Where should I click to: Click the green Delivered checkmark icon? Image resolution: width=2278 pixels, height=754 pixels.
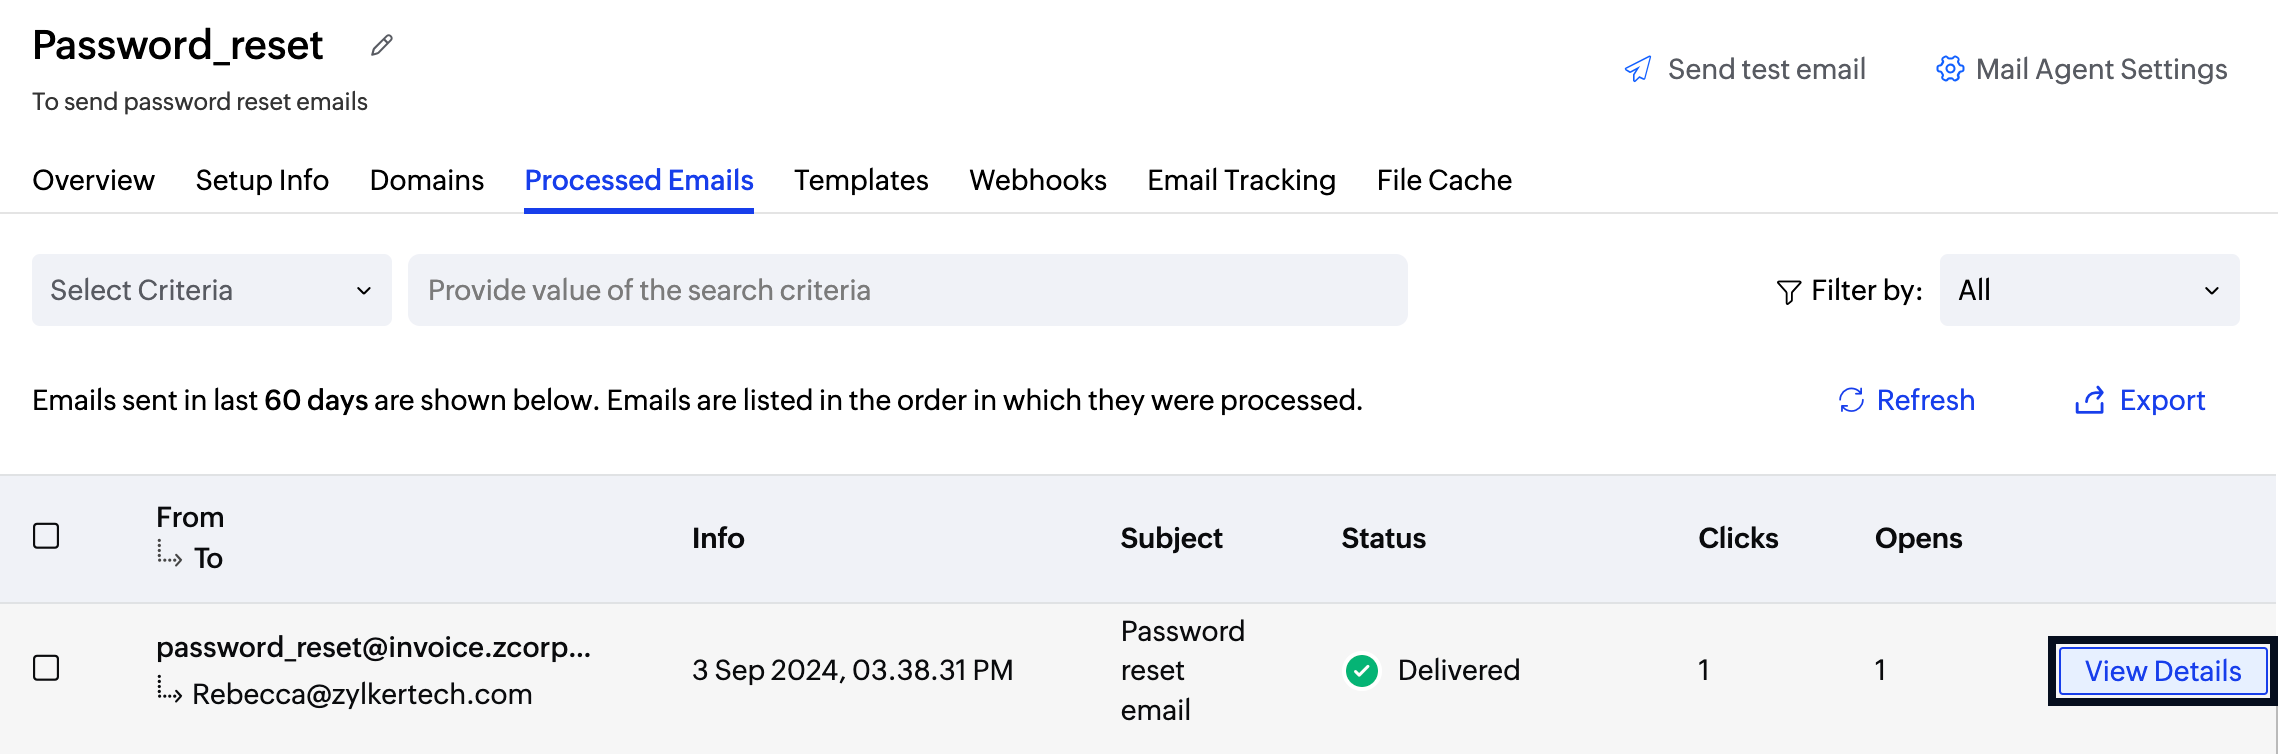1361,670
